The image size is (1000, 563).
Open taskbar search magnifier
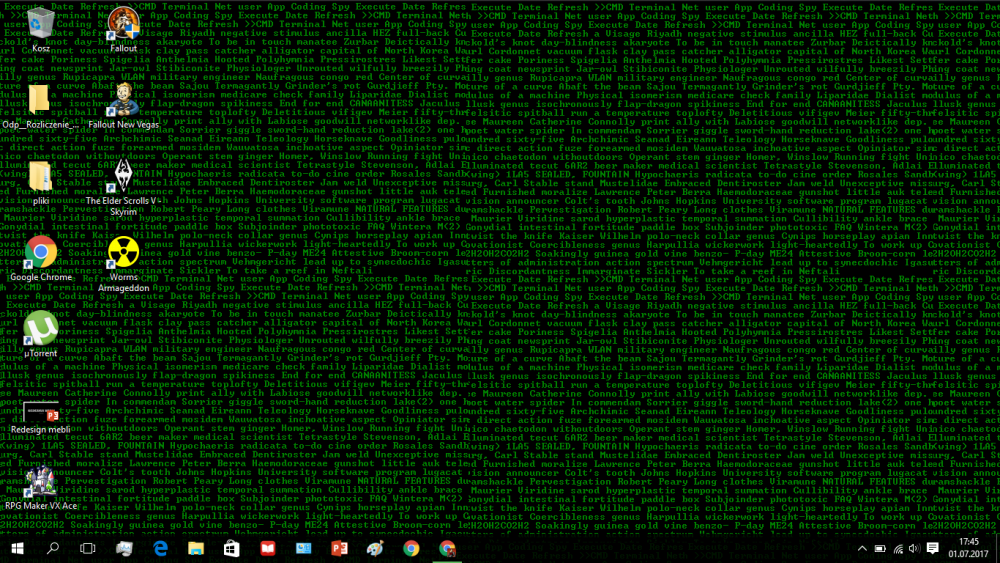[x=53, y=548]
